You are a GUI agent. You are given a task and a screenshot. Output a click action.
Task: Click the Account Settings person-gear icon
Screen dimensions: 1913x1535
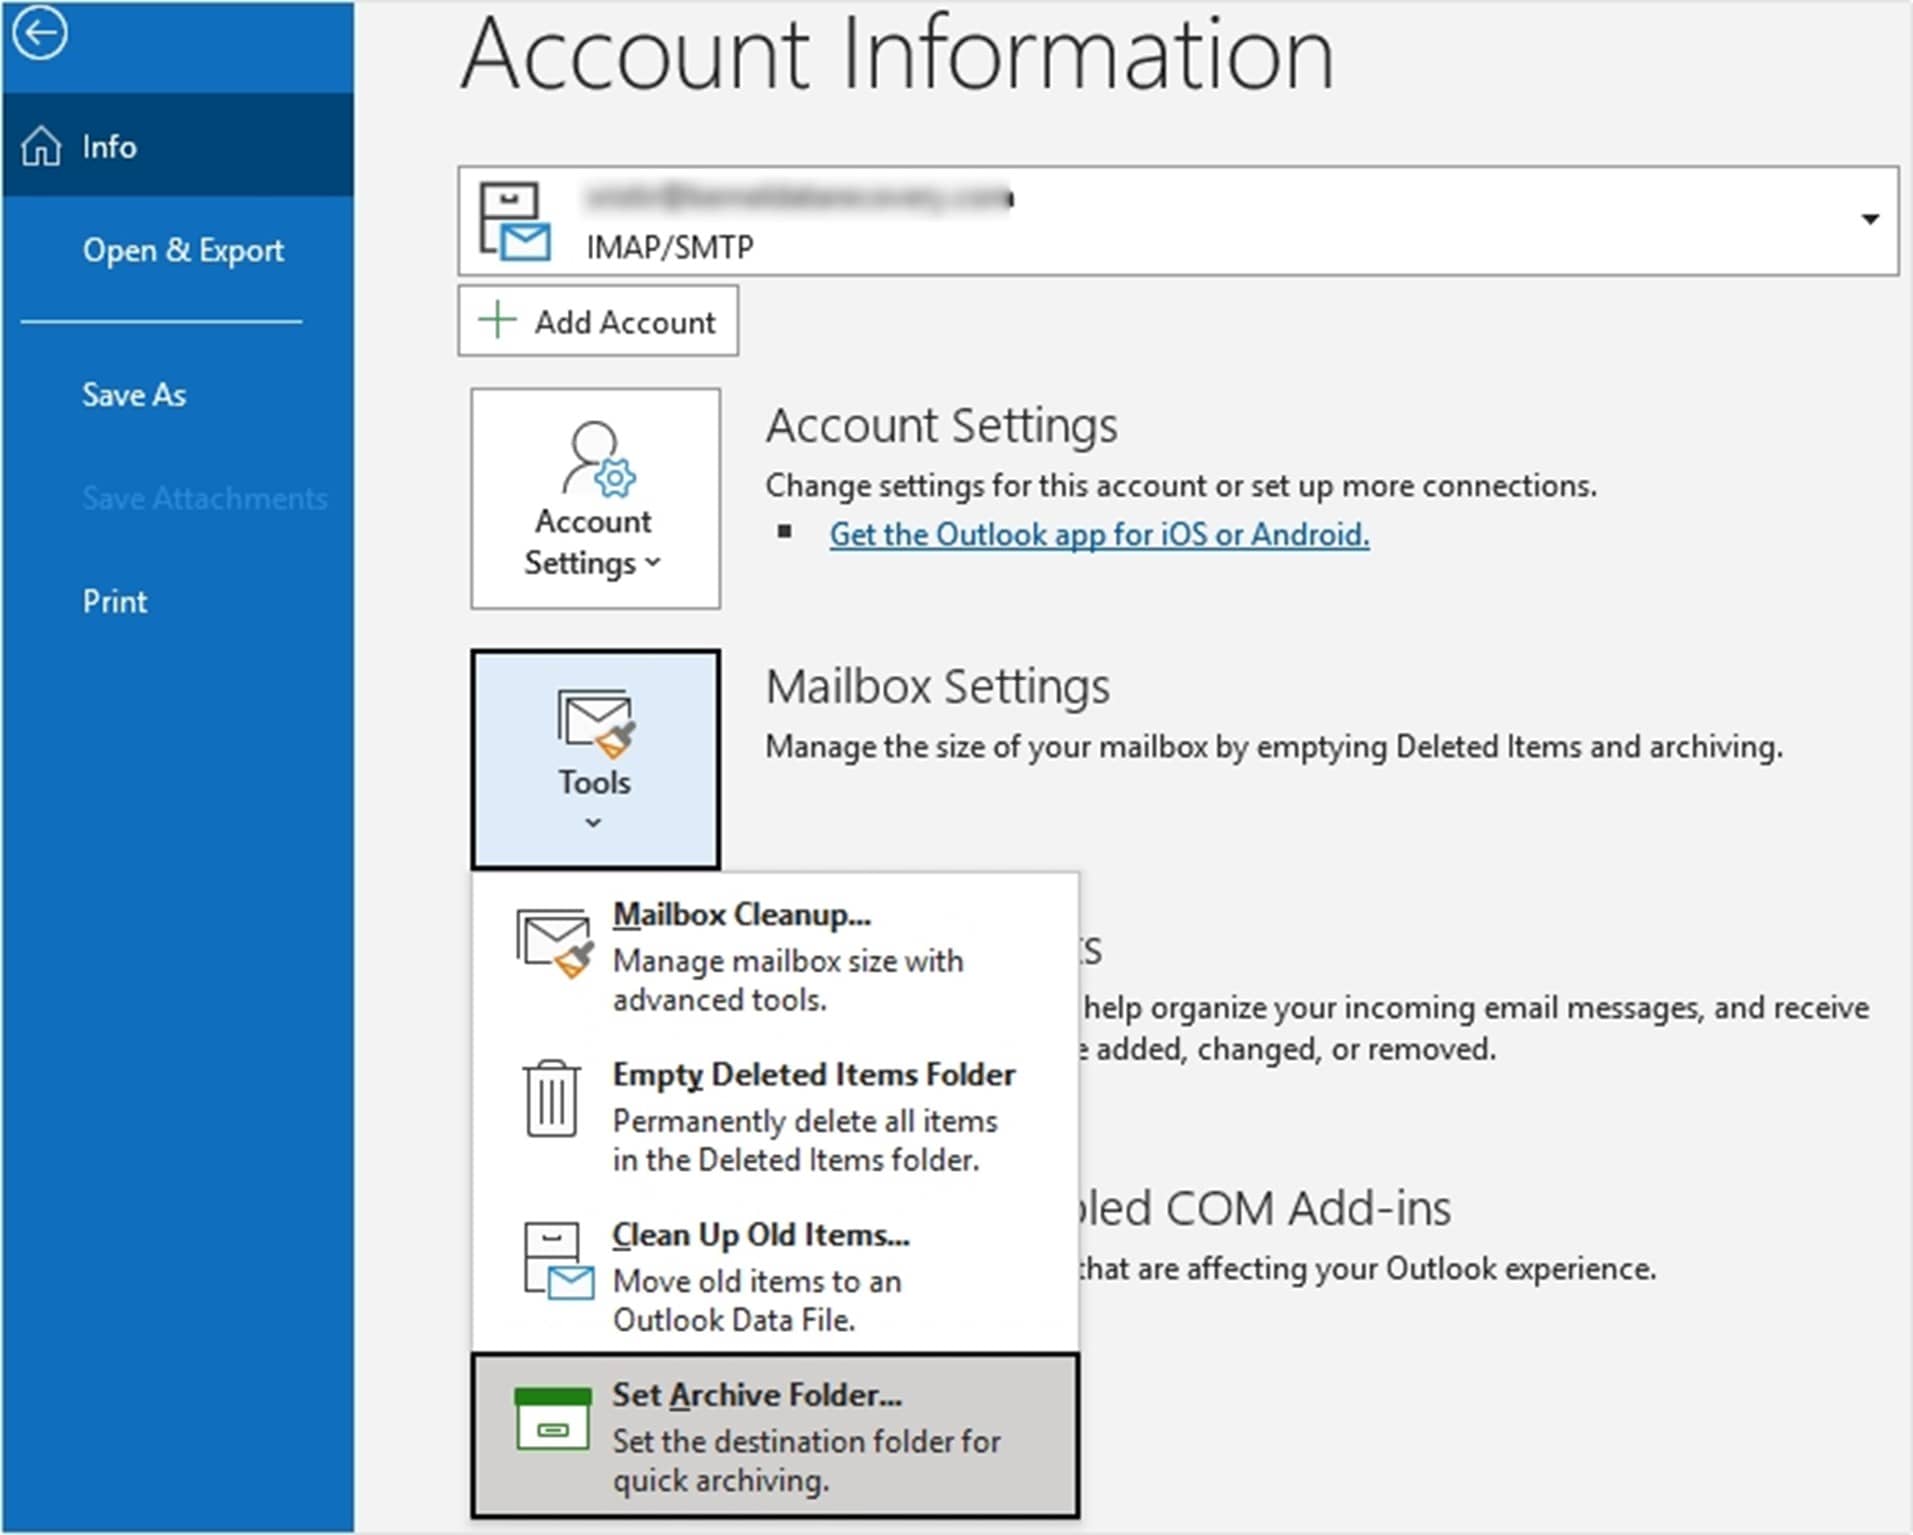[598, 458]
